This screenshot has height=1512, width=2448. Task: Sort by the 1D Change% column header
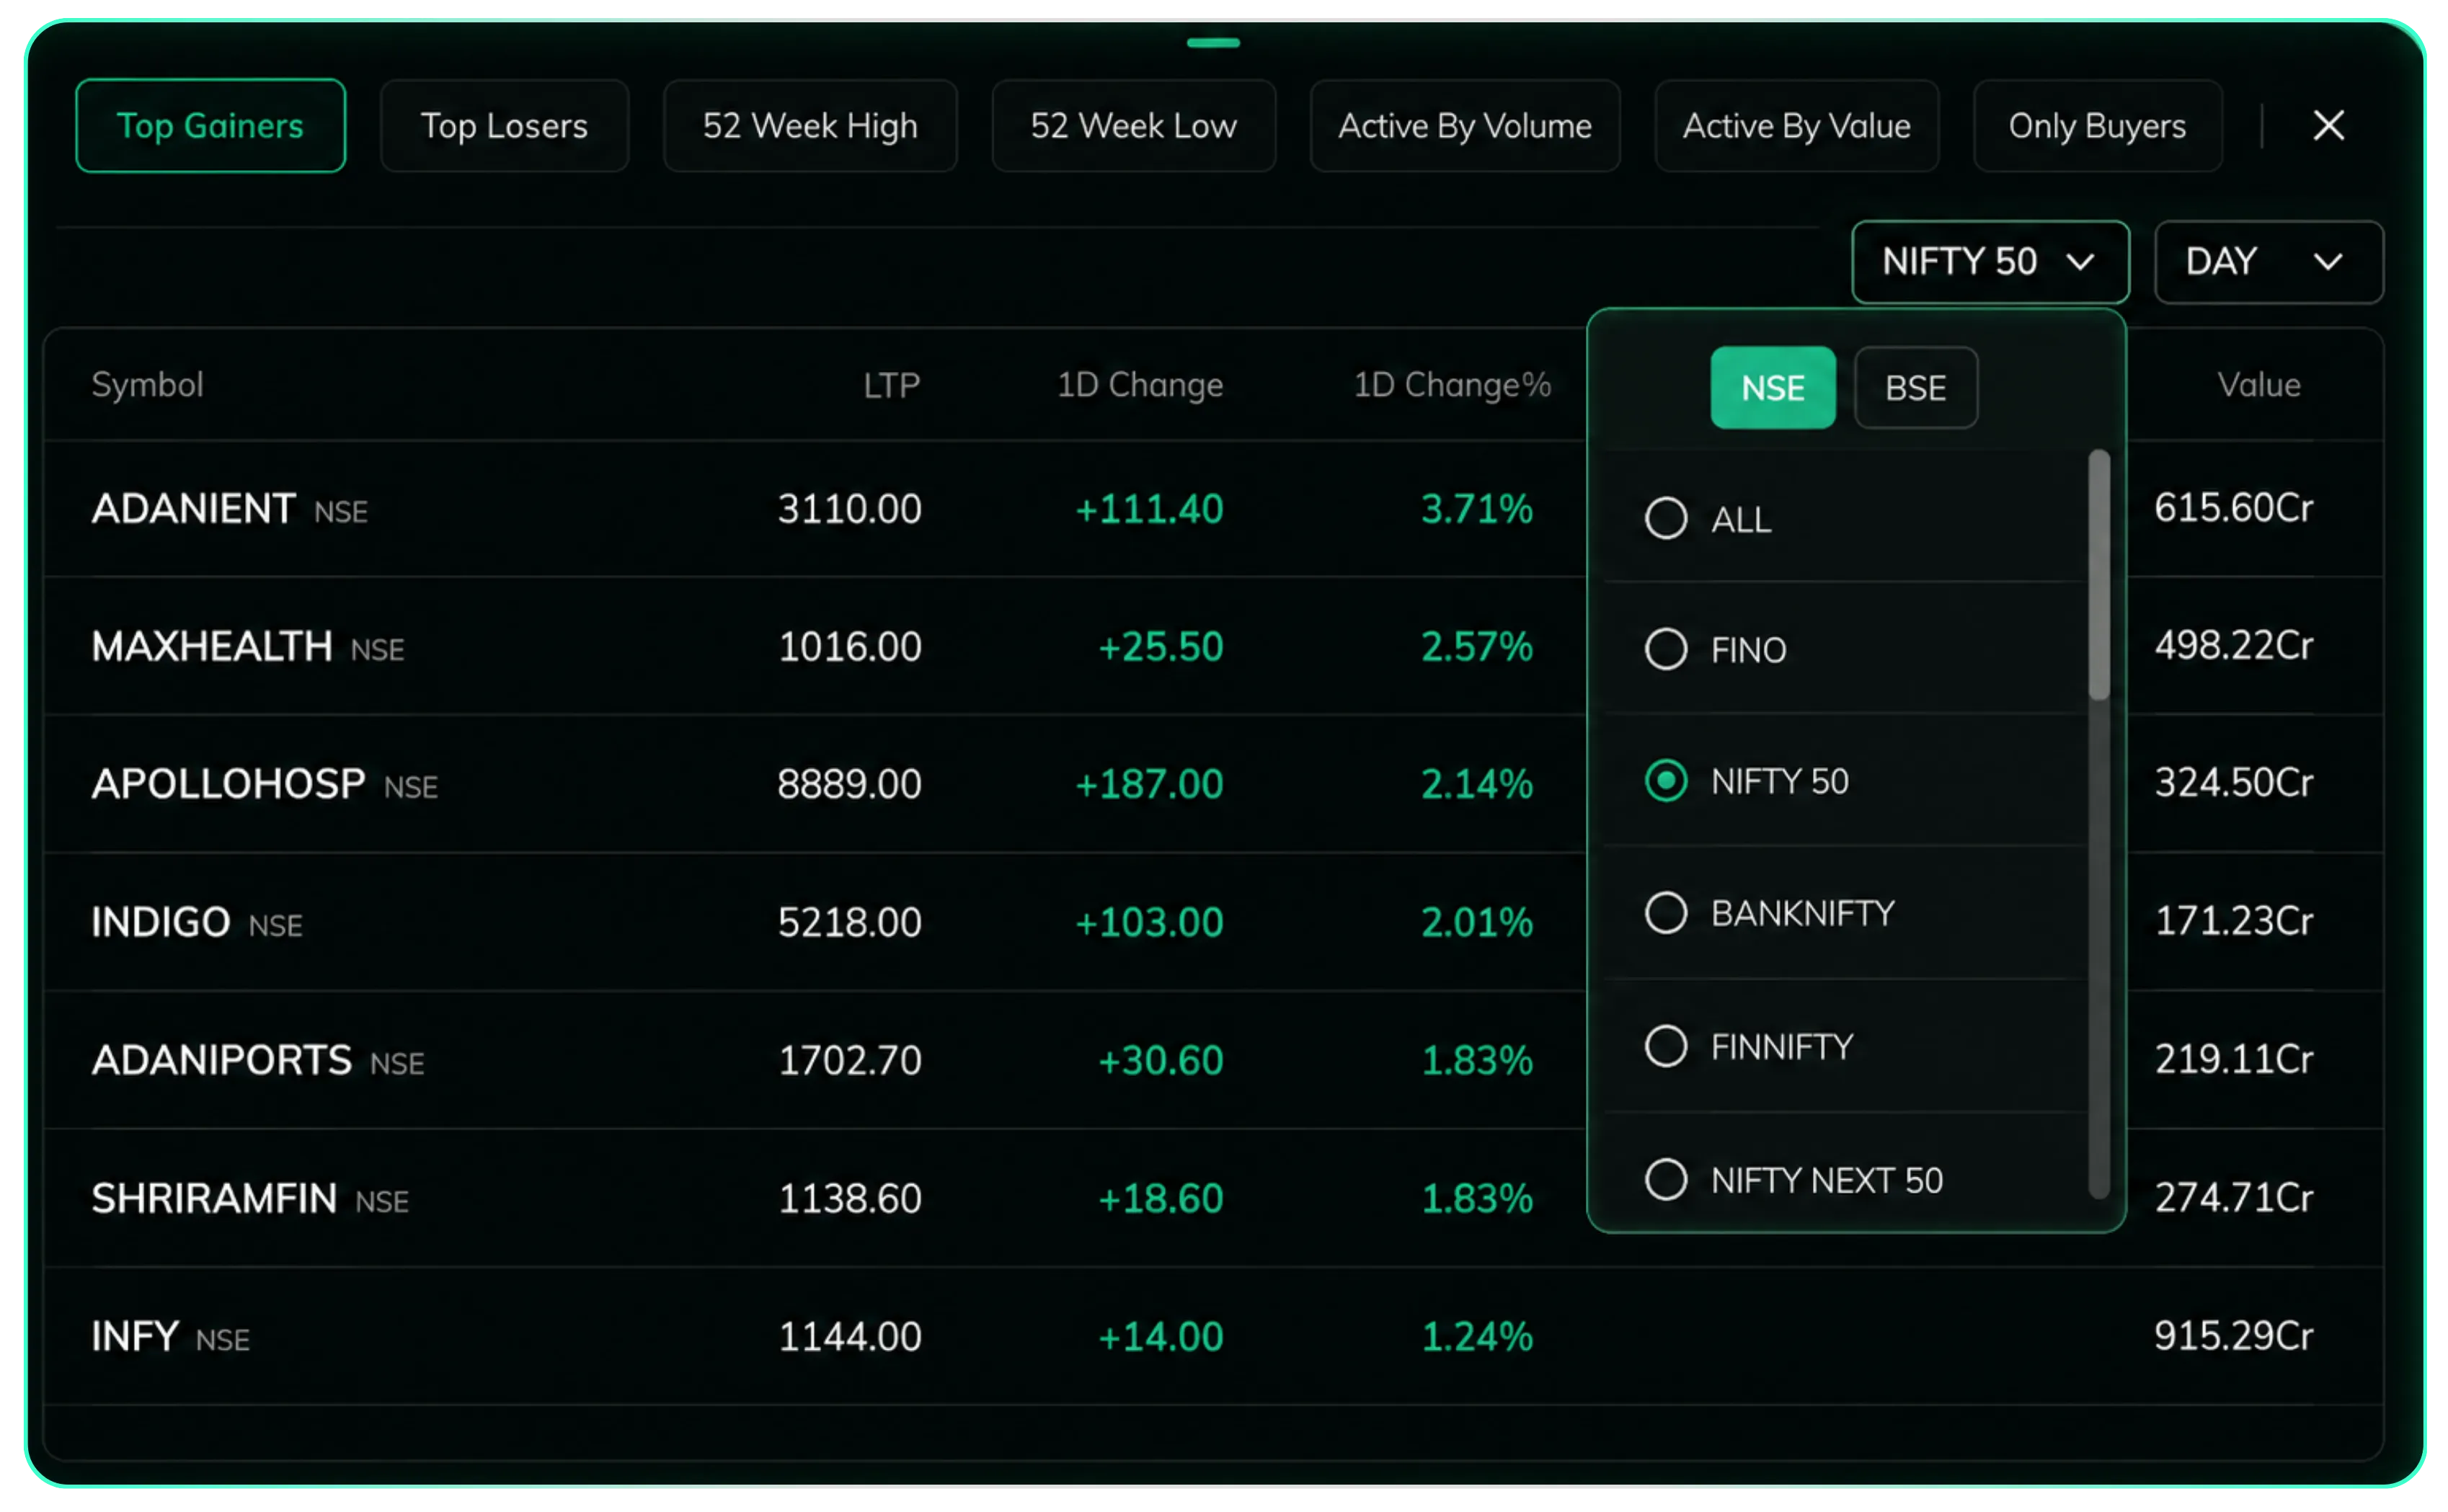pyautogui.click(x=1452, y=385)
